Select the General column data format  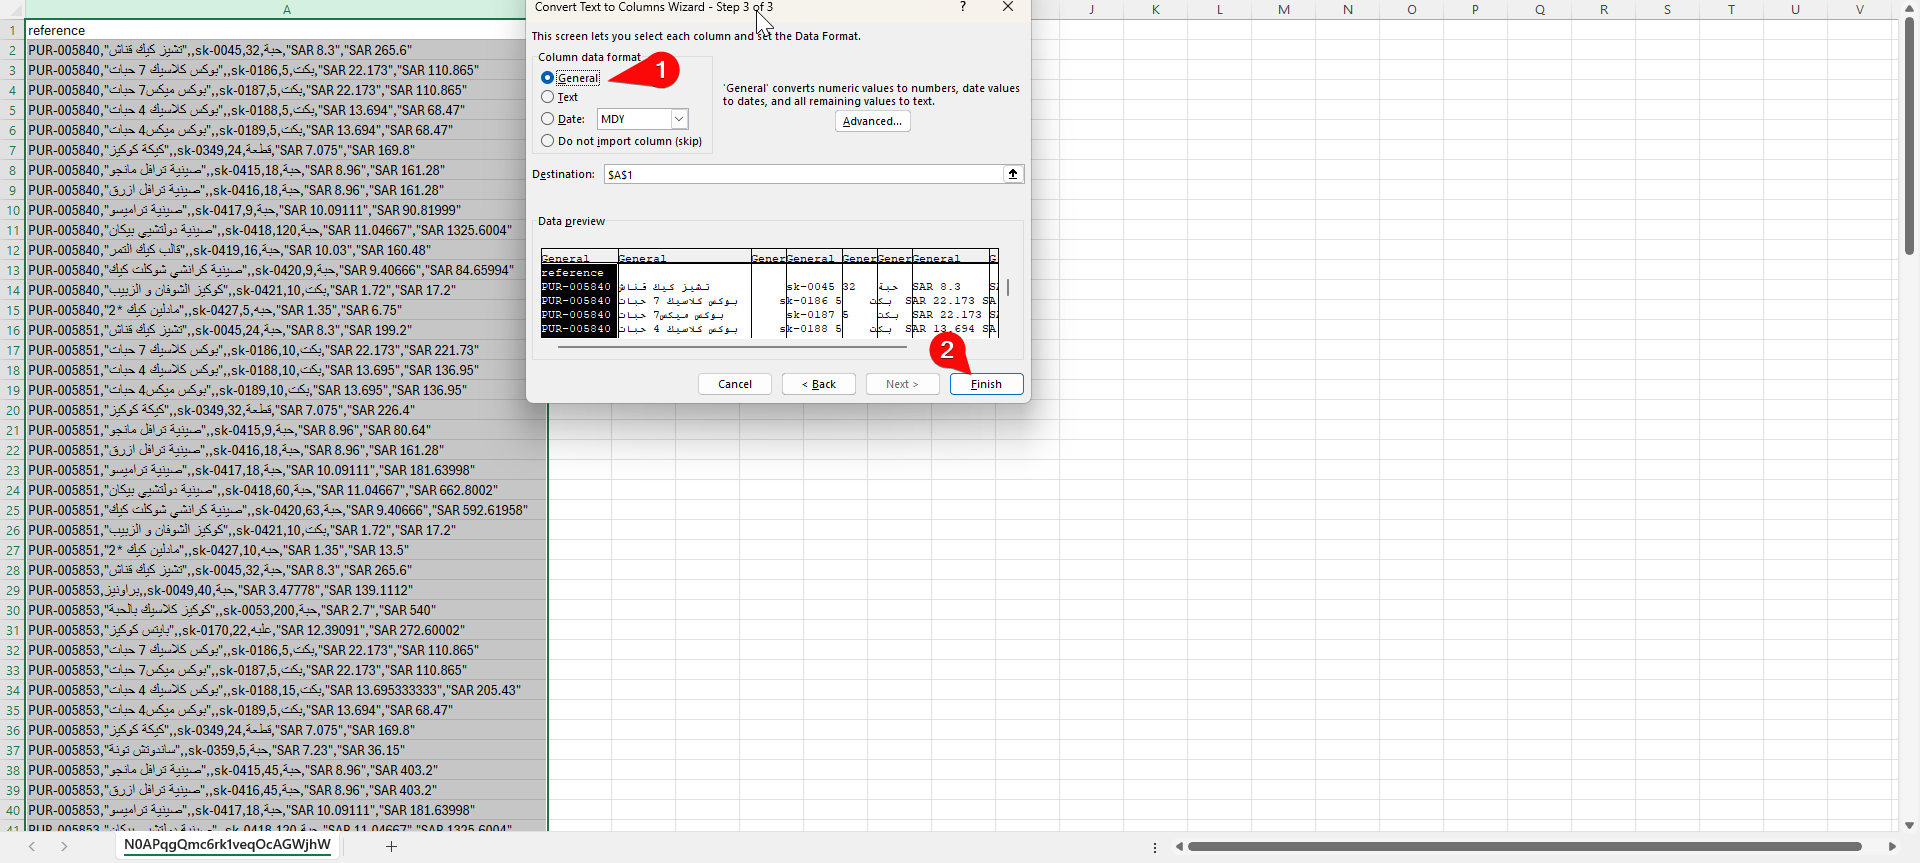click(548, 78)
